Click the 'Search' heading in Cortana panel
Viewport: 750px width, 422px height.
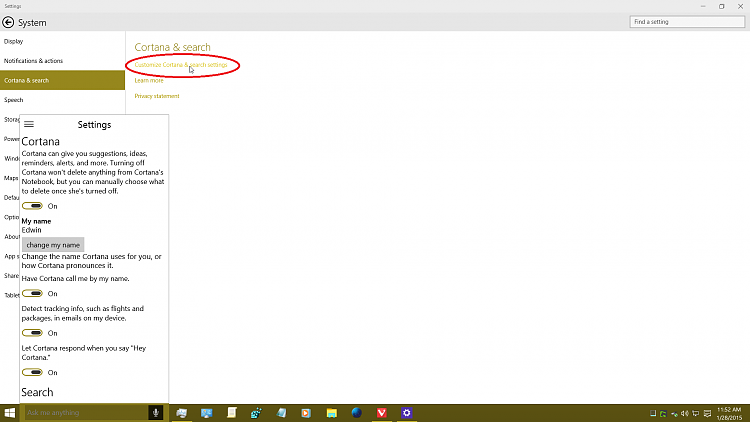[37, 392]
